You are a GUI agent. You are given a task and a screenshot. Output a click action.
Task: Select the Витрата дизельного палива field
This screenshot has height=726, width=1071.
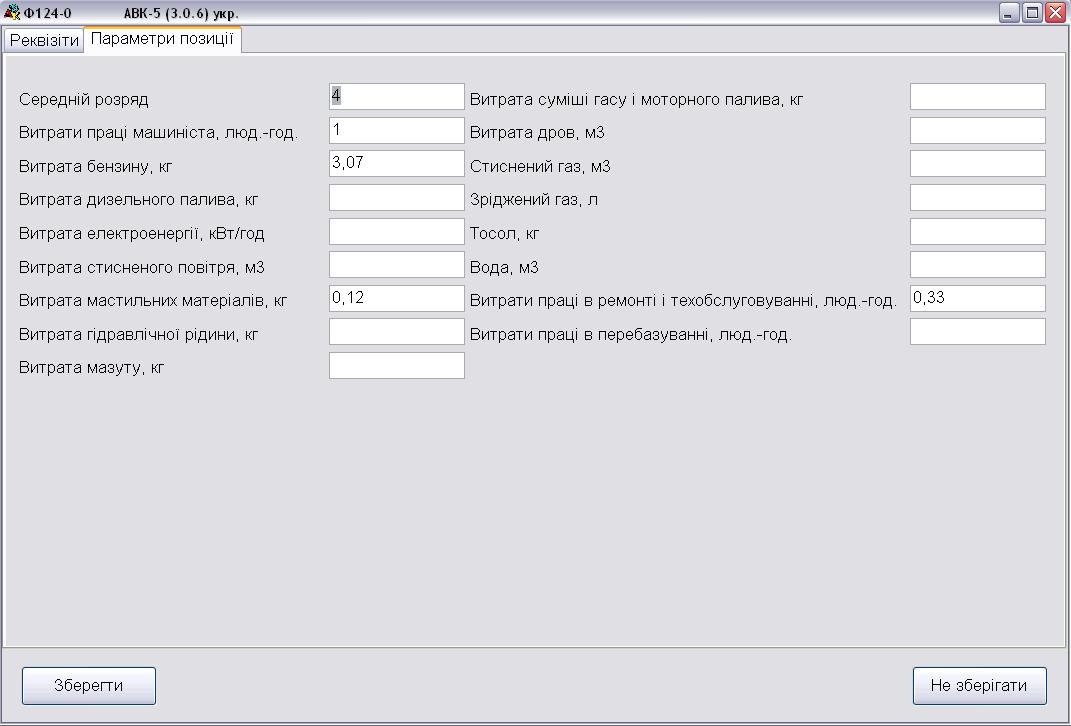[397, 198]
